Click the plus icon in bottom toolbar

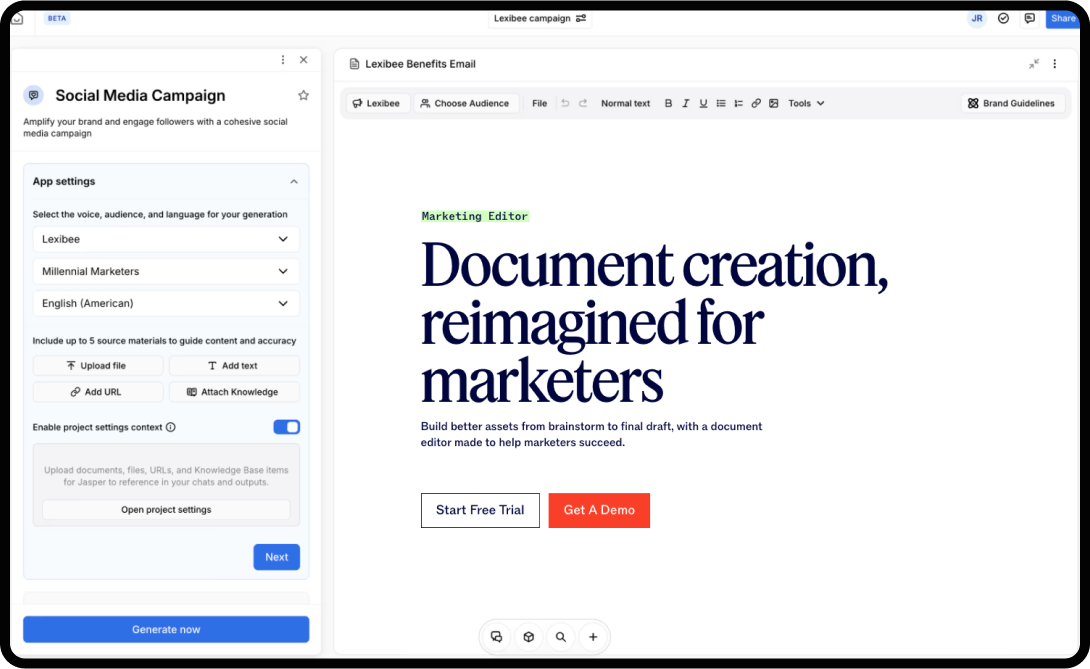[593, 637]
